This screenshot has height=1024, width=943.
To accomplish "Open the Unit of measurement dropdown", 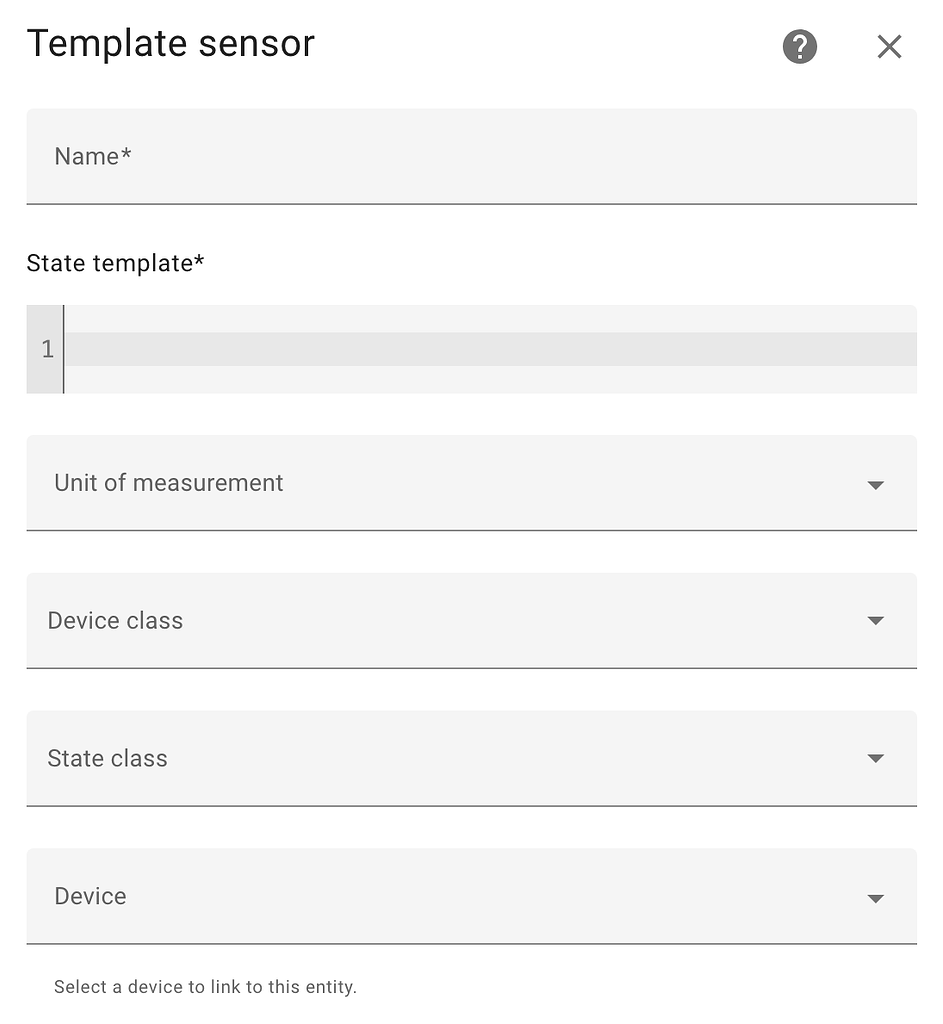I will pyautogui.click(x=472, y=483).
